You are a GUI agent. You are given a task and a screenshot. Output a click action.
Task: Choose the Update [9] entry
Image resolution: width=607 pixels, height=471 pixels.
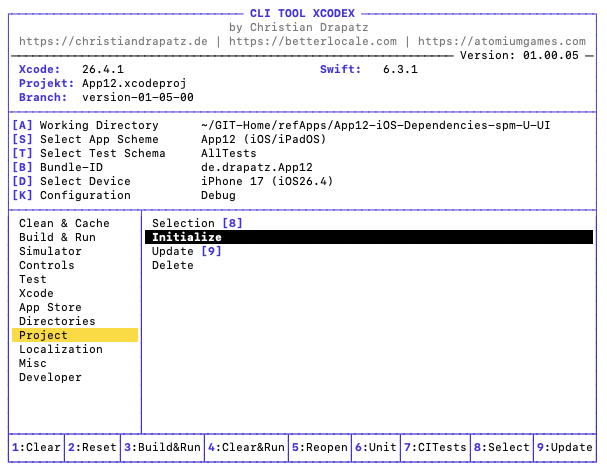pyautogui.click(x=187, y=251)
